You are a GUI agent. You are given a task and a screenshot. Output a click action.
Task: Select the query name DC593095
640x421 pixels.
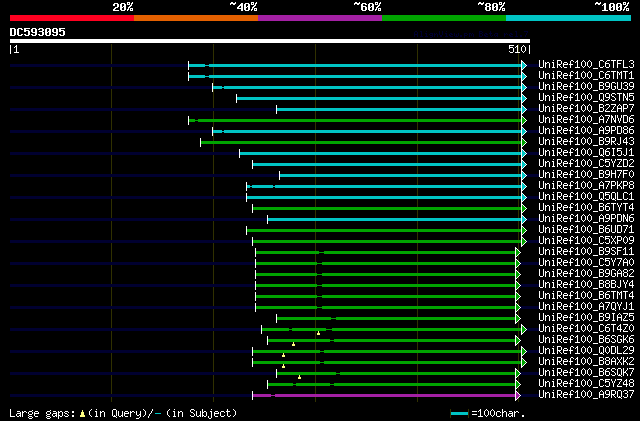click(x=38, y=32)
